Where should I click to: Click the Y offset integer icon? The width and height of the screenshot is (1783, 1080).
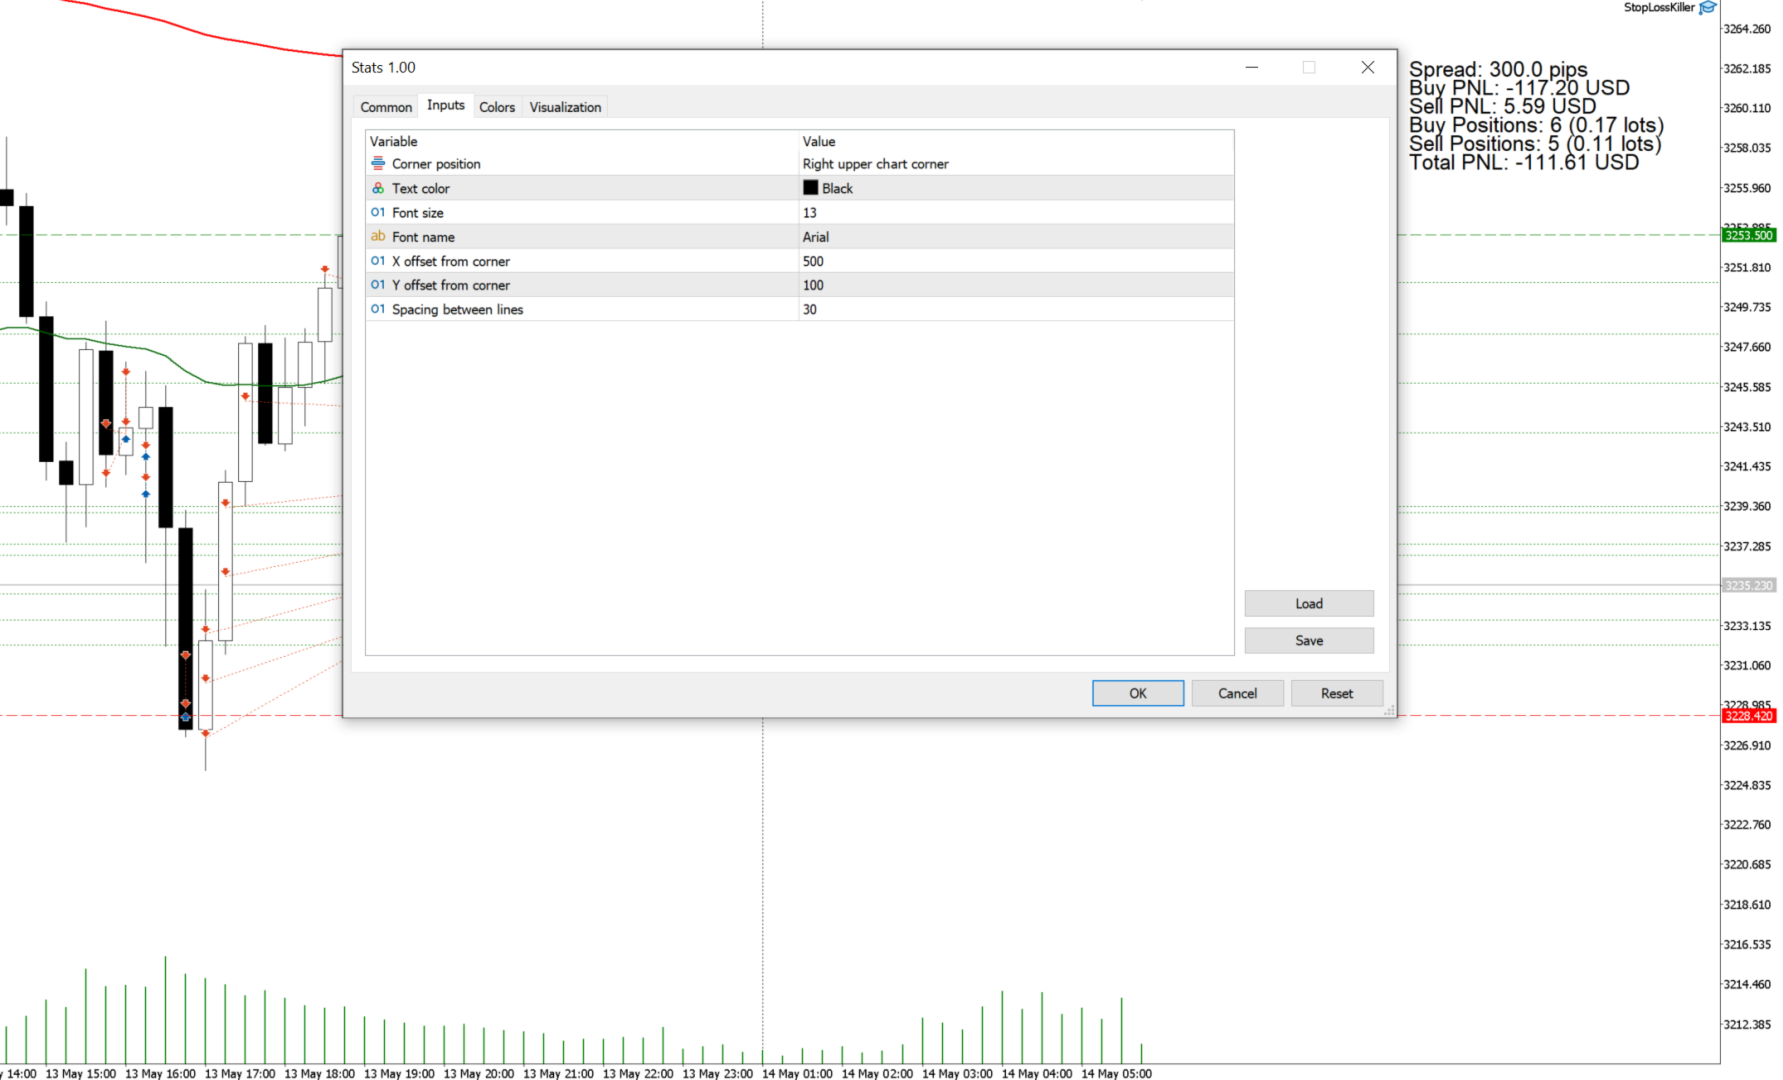point(378,285)
